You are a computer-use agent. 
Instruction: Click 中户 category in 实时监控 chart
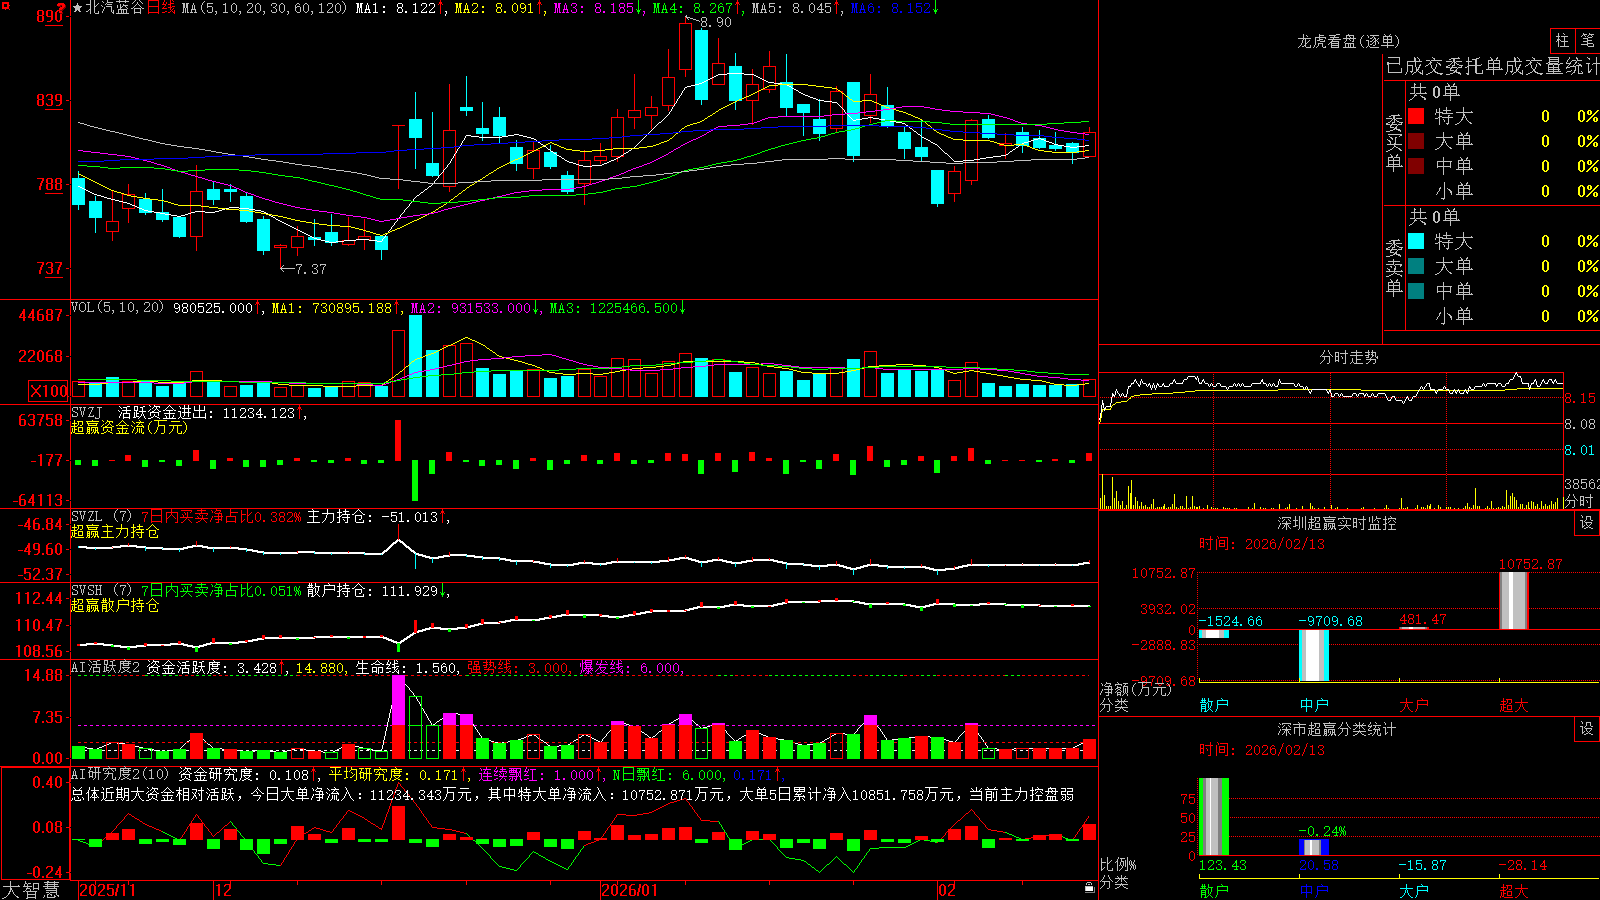pyautogui.click(x=1314, y=705)
